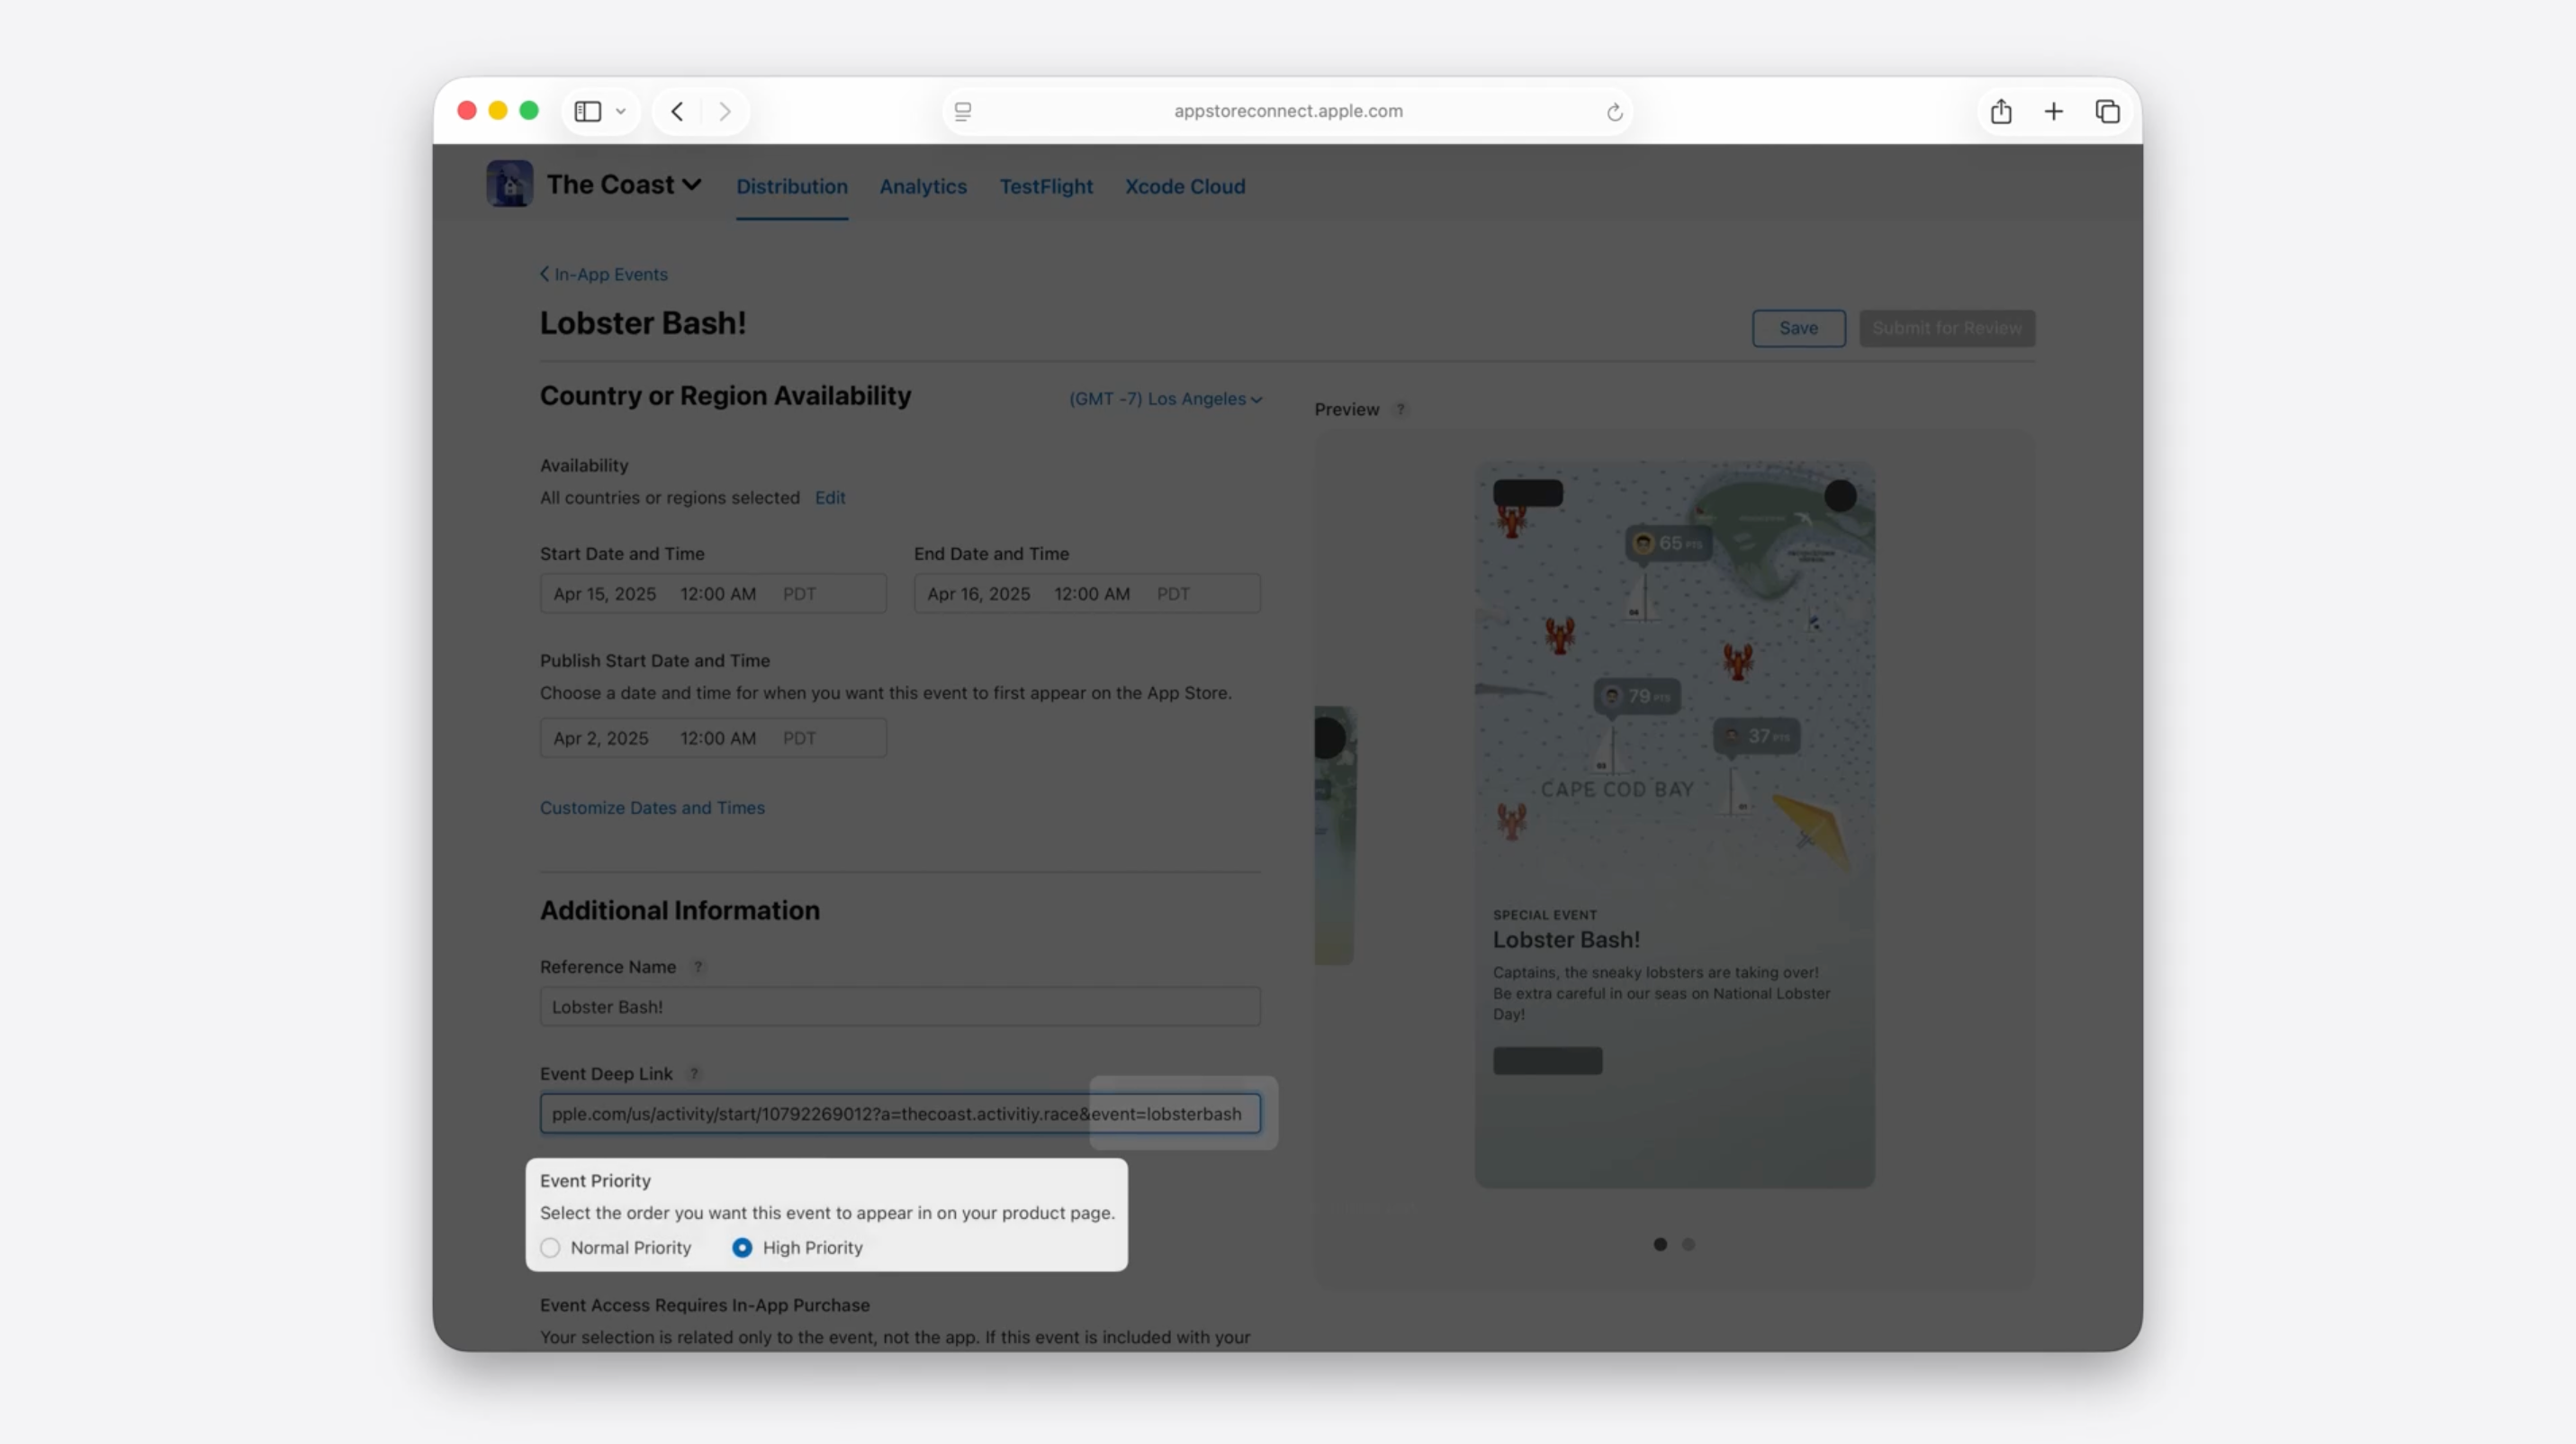This screenshot has width=2576, height=1444.
Task: Open the Share icon in toolbar
Action: [2000, 111]
